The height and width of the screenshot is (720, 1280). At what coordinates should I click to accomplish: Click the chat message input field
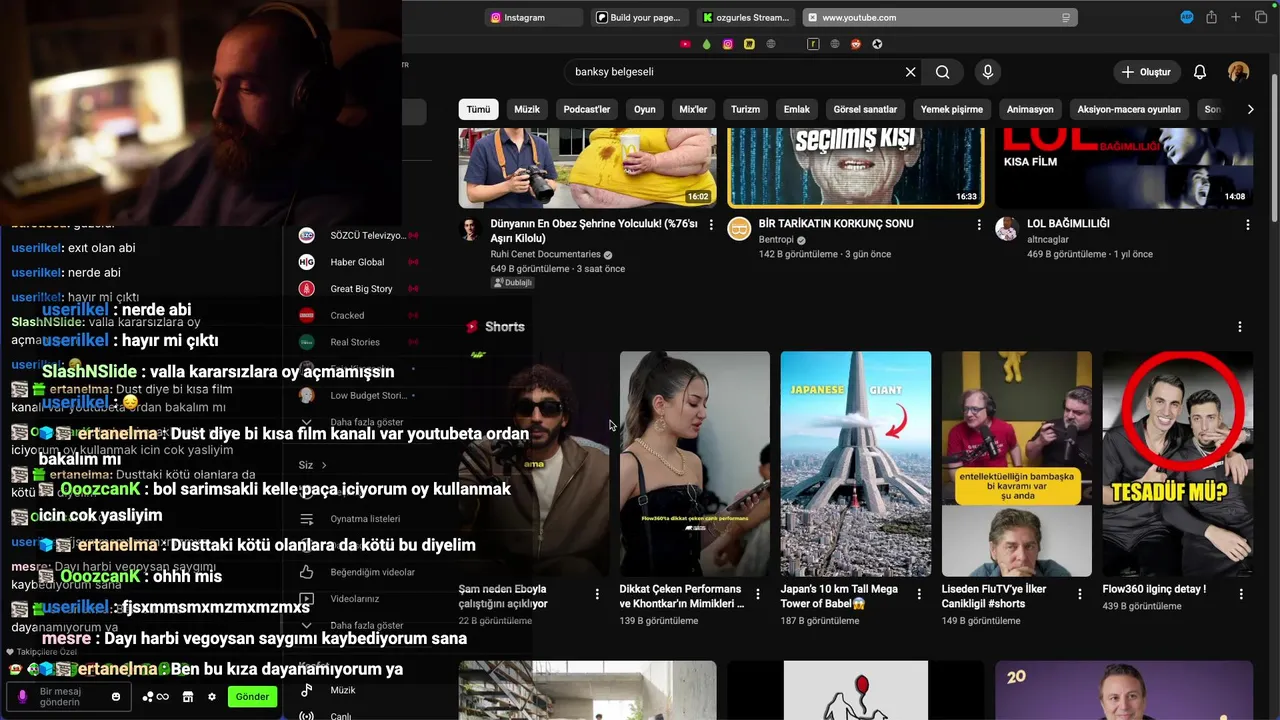(70, 697)
